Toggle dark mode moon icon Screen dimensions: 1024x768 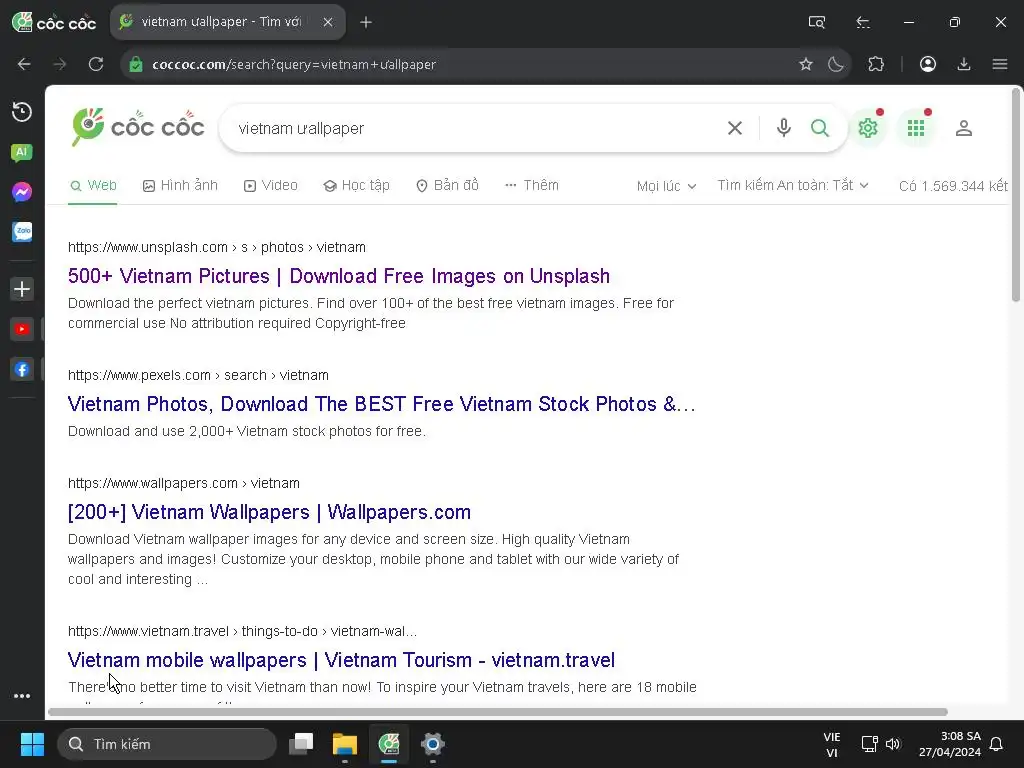tap(836, 64)
